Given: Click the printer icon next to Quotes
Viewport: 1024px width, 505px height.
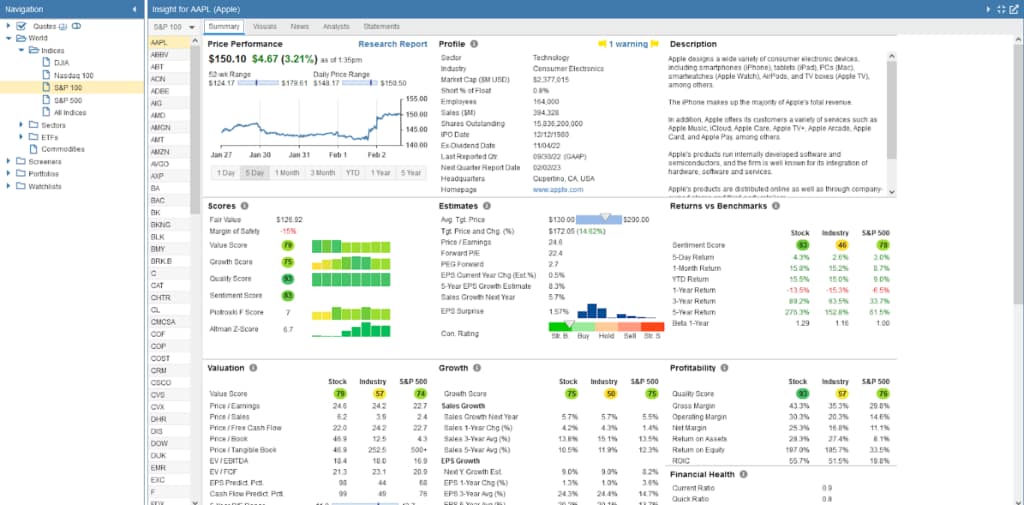Looking at the screenshot, I should [63, 27].
